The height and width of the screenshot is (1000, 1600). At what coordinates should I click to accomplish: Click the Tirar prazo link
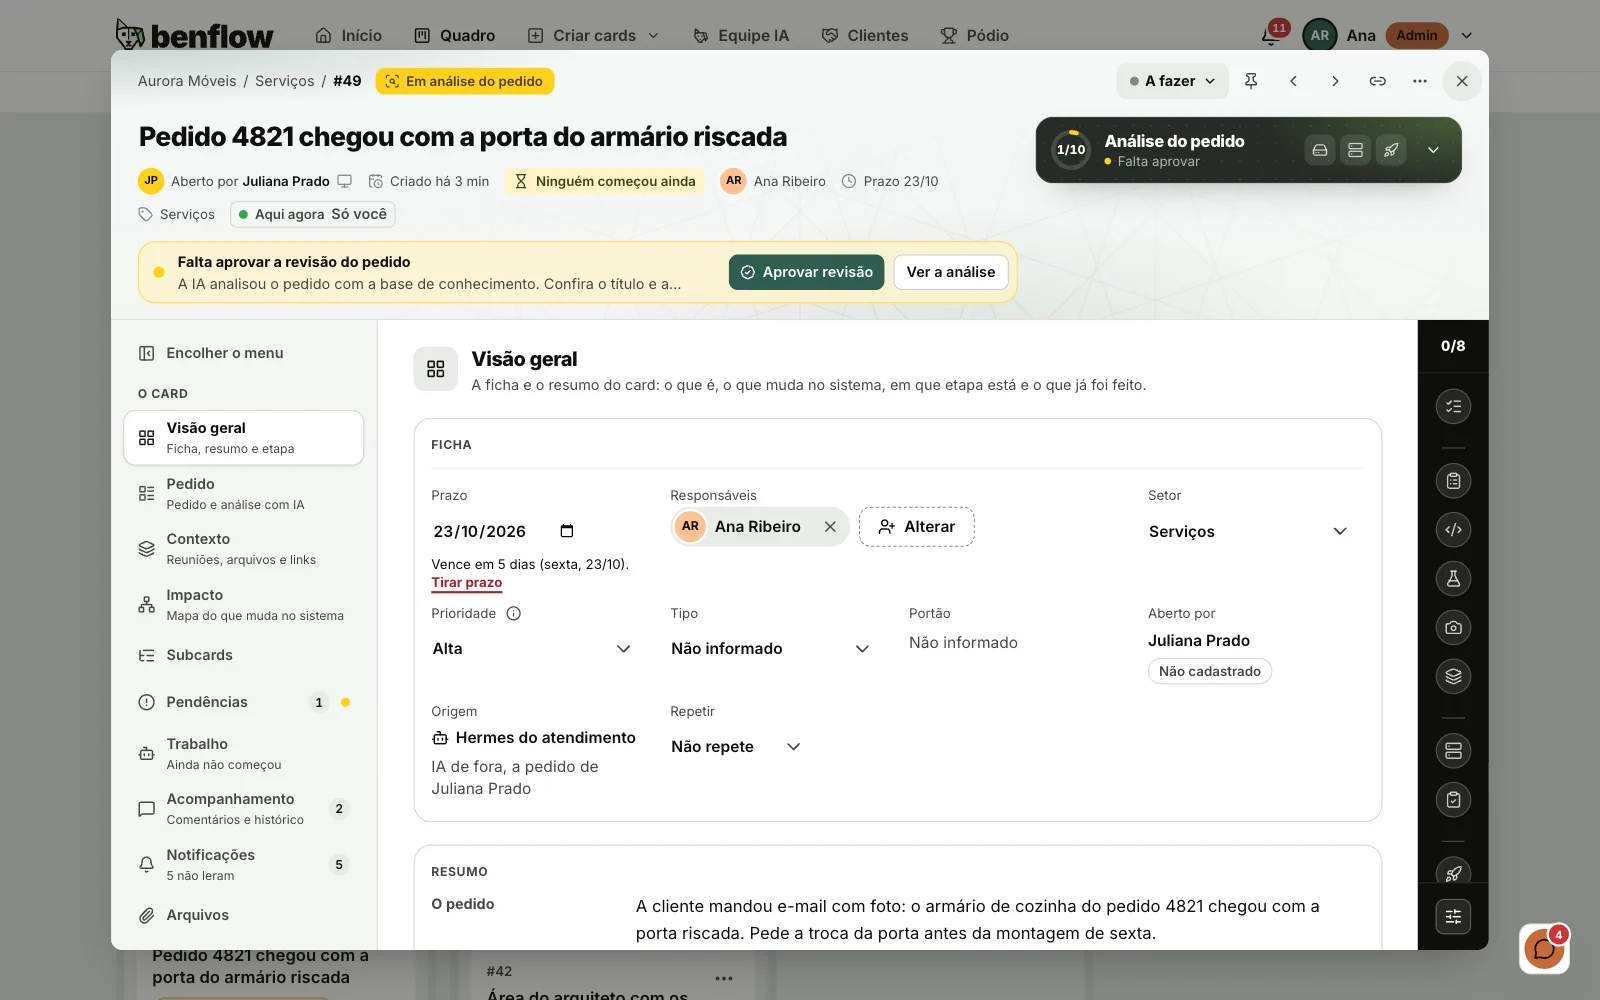pyautogui.click(x=467, y=583)
